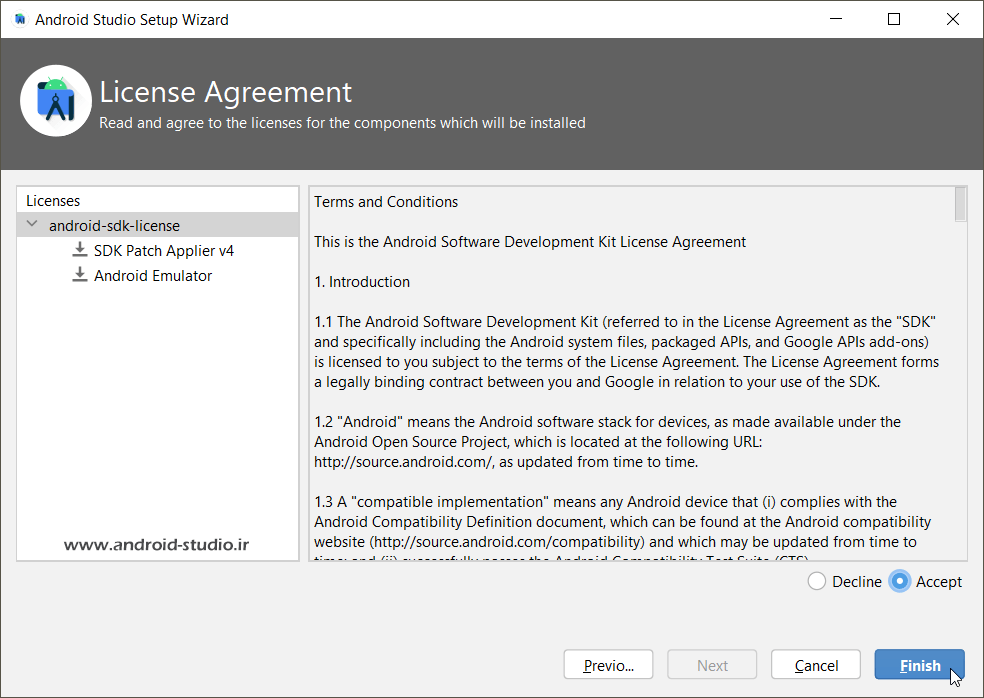
Task: Select SDK Patch Applier v4 item
Action: 163,251
